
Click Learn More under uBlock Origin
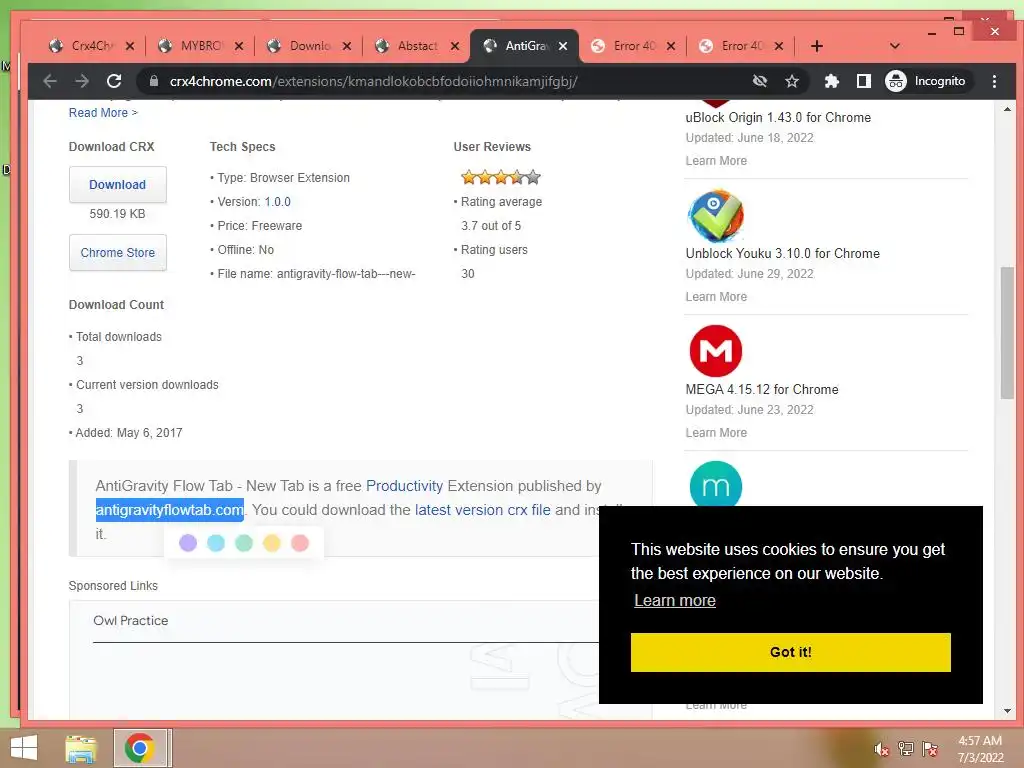point(716,161)
